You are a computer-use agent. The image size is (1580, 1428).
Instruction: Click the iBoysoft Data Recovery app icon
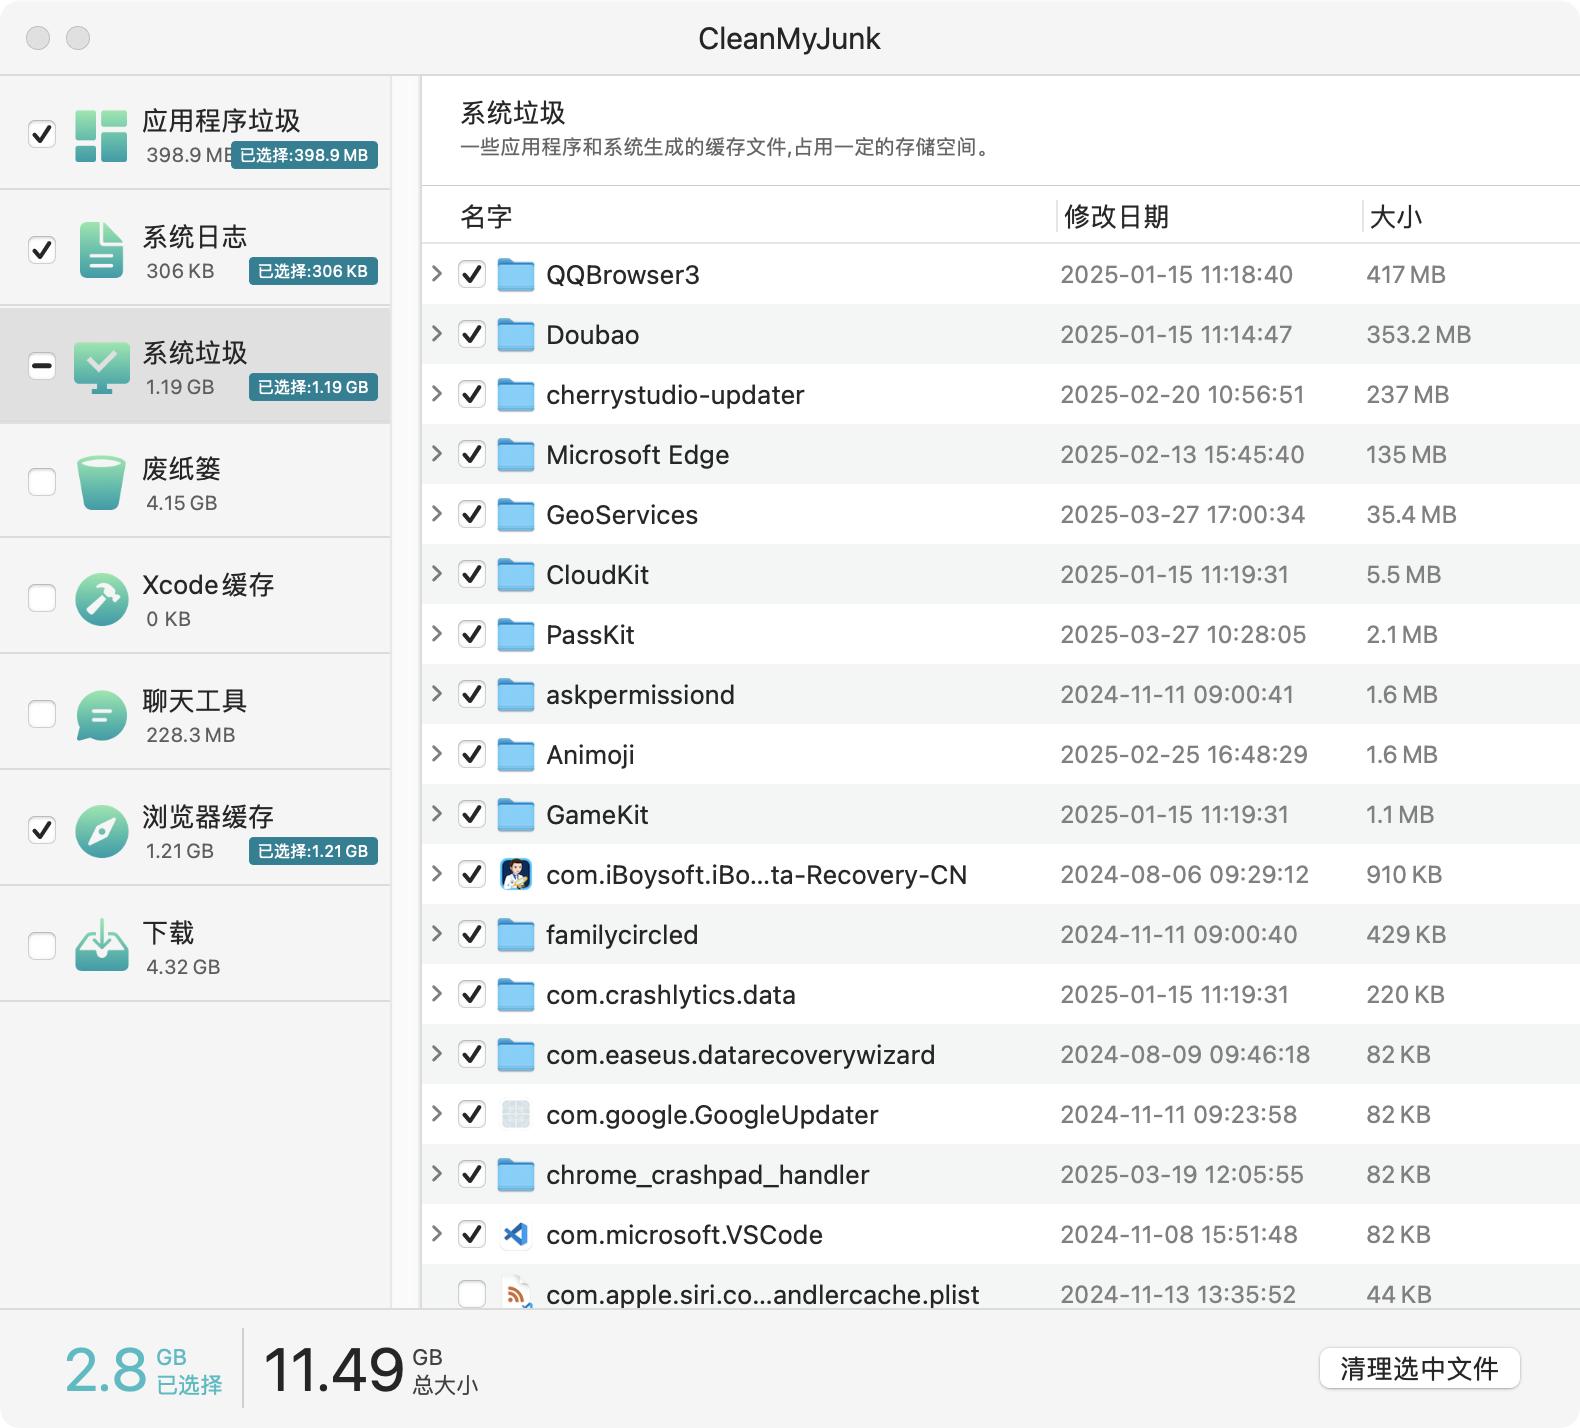[x=516, y=874]
